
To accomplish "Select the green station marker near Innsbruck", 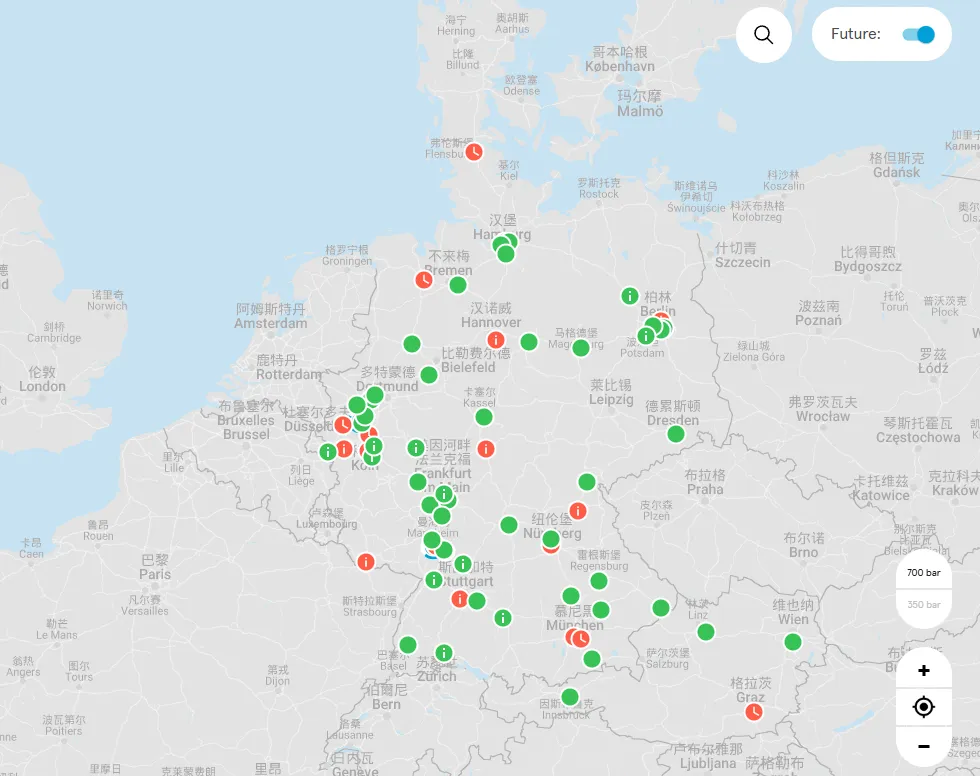I will (569, 697).
